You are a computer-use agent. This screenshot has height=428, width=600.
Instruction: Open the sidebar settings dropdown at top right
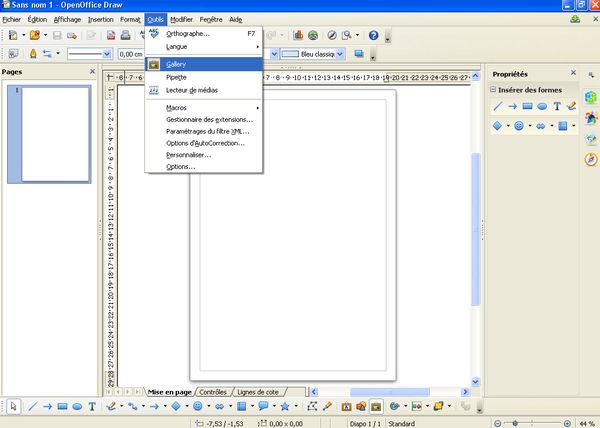591,75
